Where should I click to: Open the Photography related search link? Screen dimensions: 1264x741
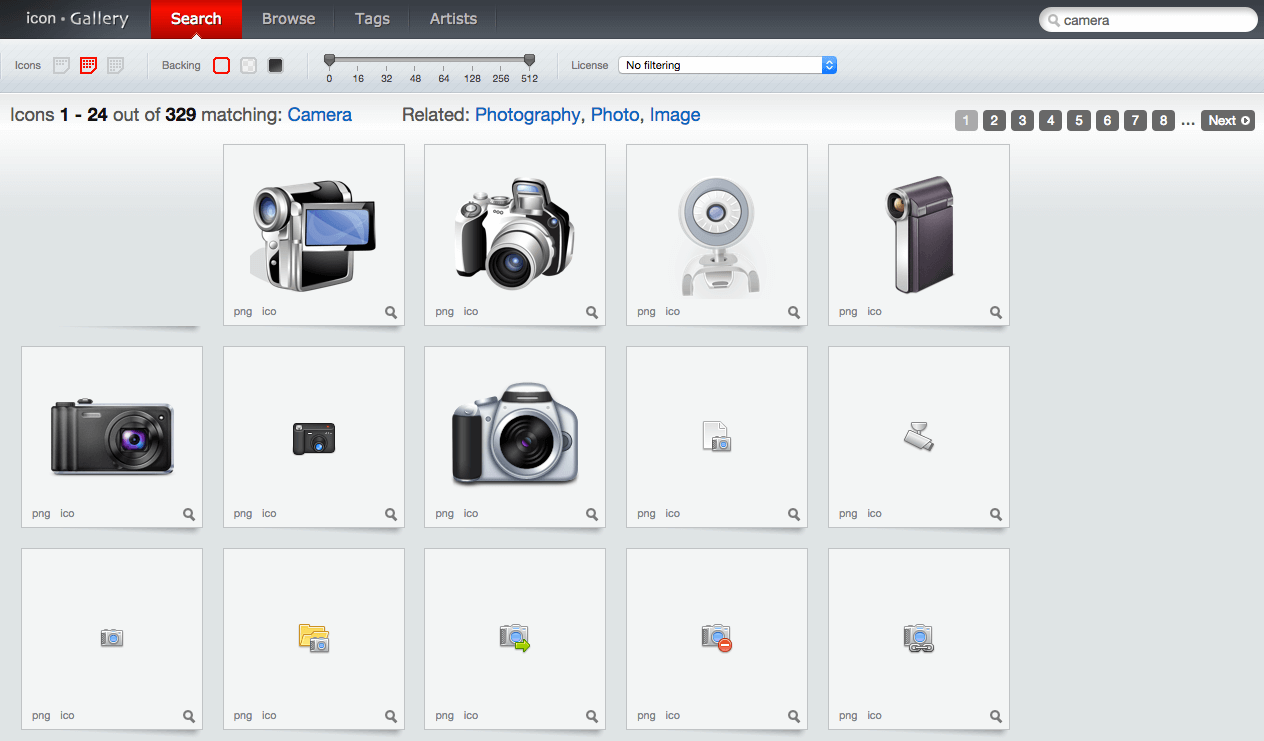527,115
